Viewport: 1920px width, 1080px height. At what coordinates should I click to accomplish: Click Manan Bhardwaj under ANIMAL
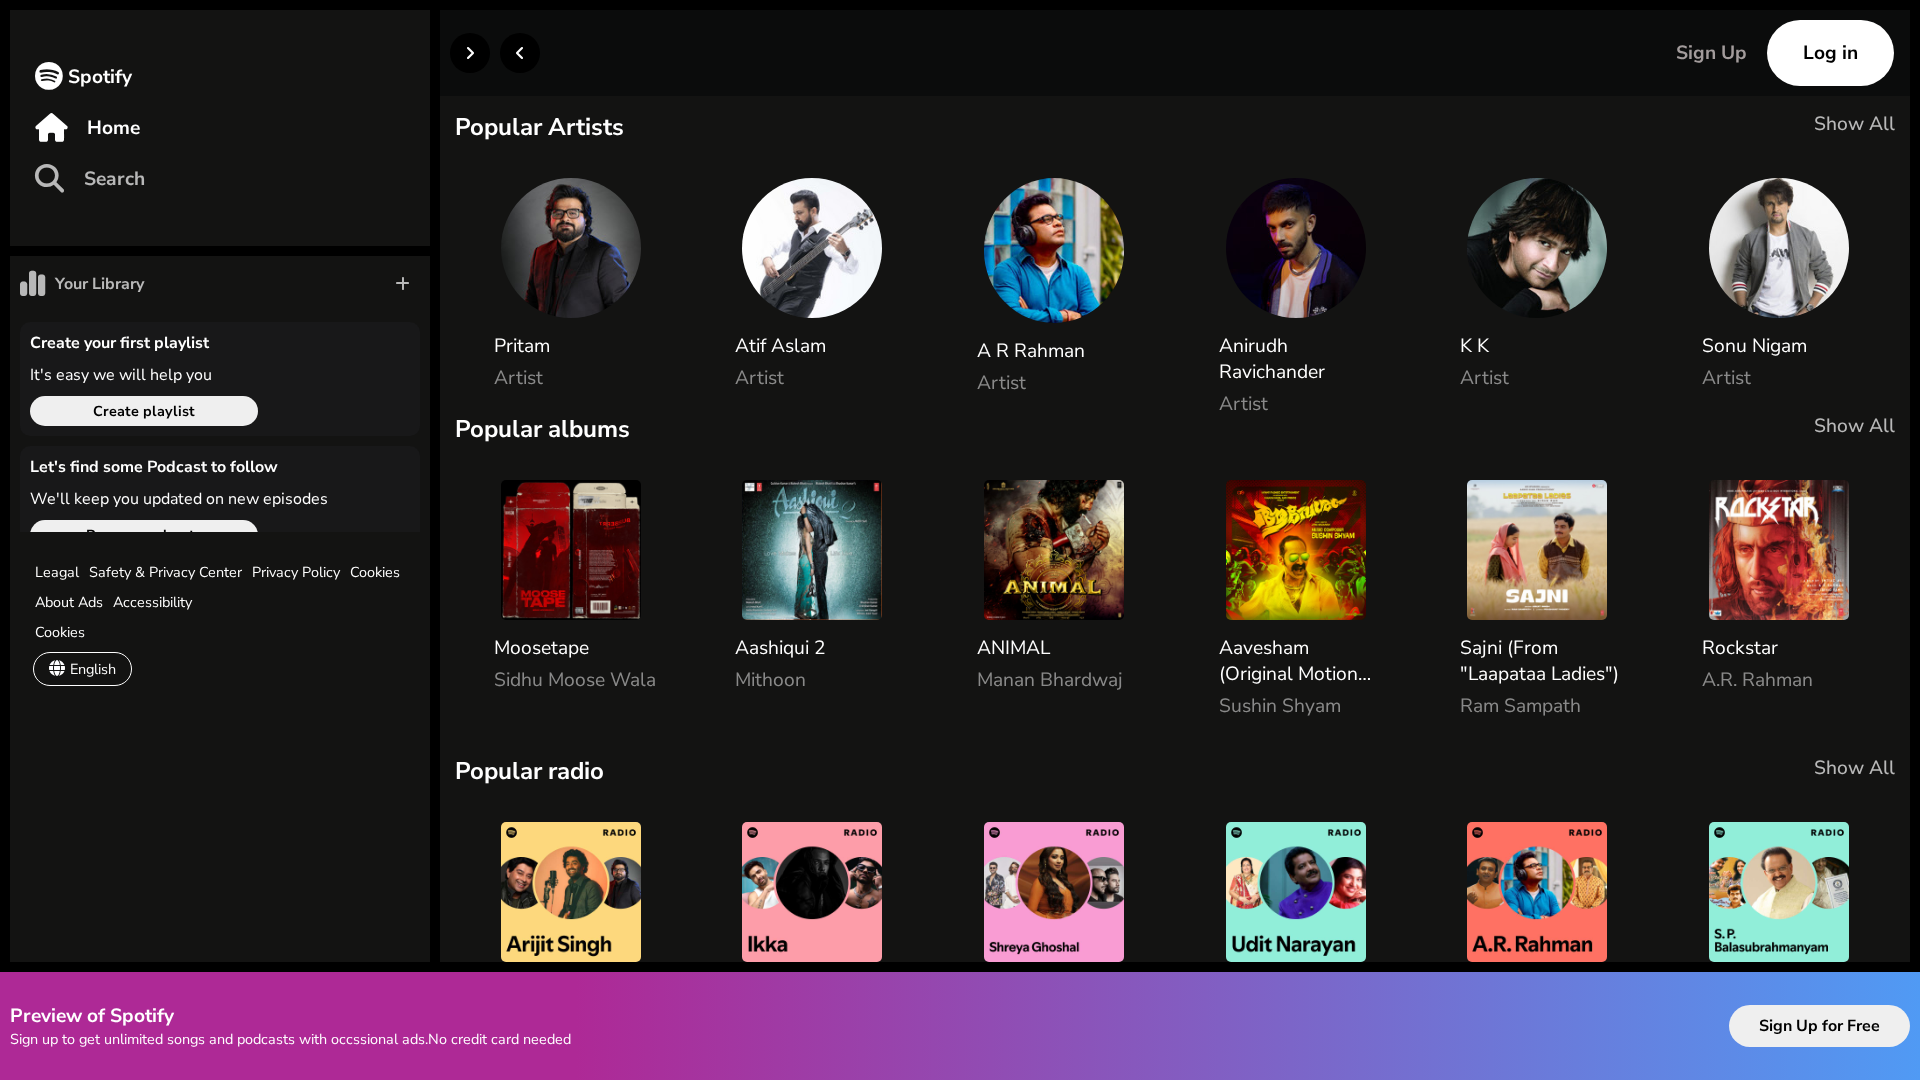pos(1049,680)
